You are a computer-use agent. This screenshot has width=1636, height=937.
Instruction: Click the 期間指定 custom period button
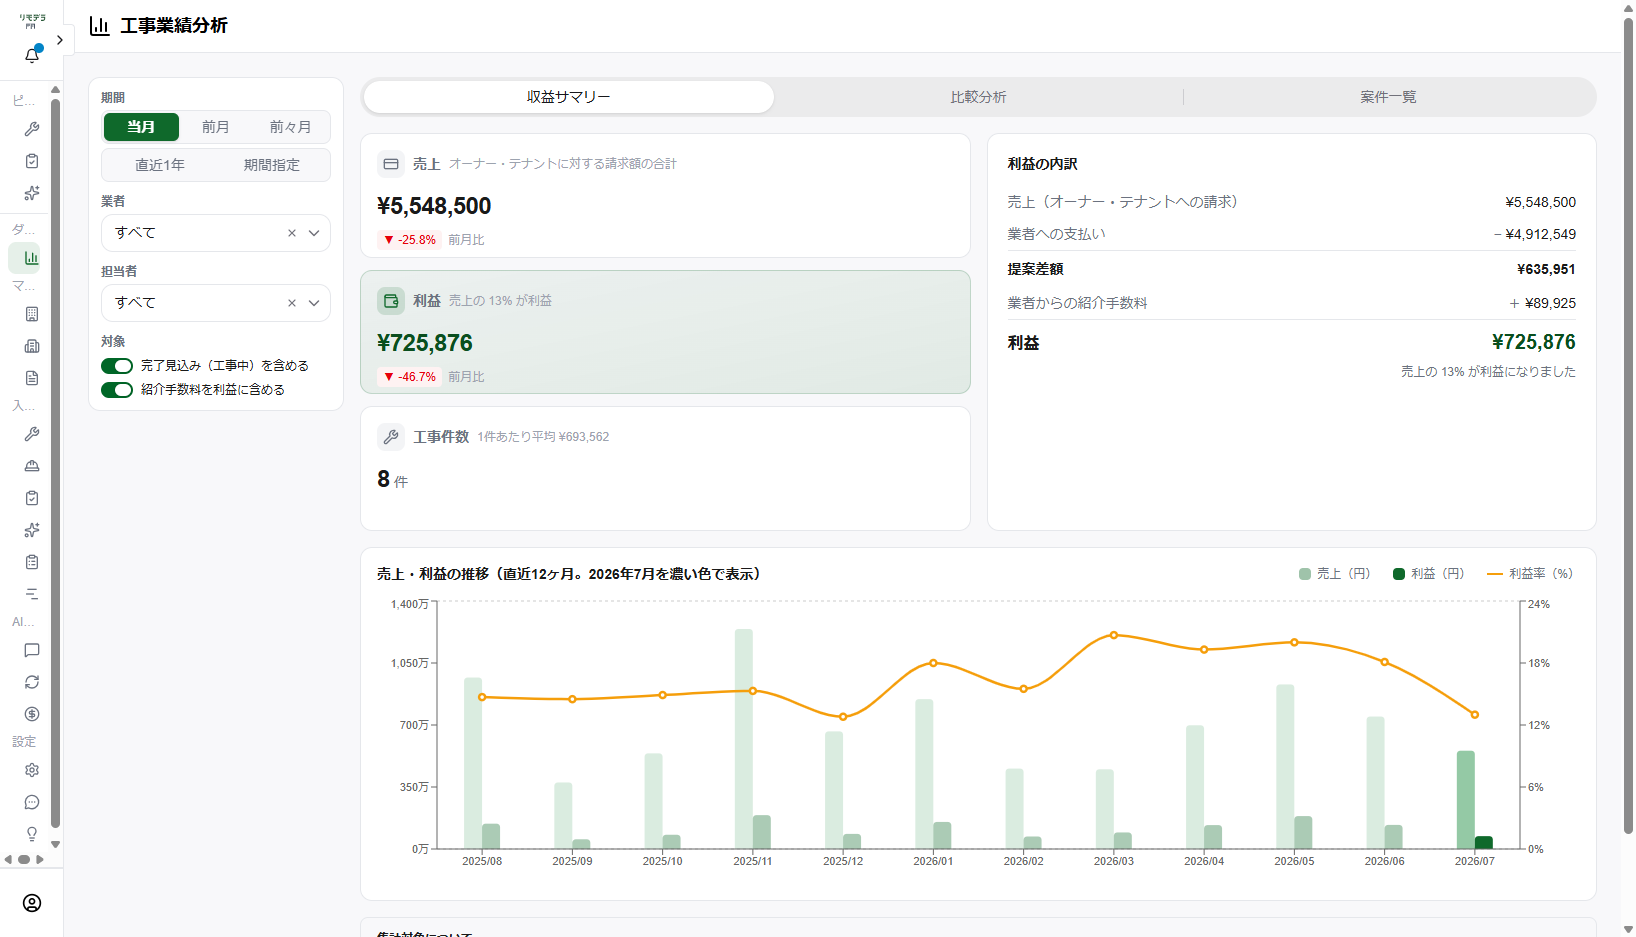point(272,165)
